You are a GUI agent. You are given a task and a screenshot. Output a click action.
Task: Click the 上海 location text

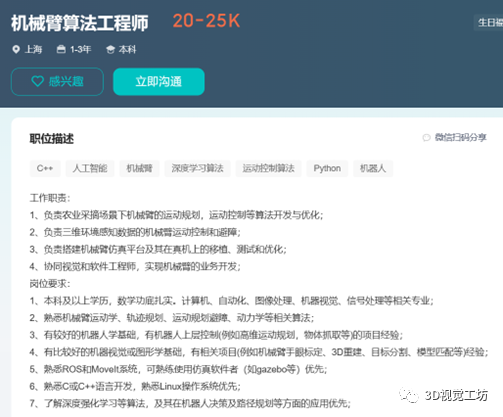33,50
